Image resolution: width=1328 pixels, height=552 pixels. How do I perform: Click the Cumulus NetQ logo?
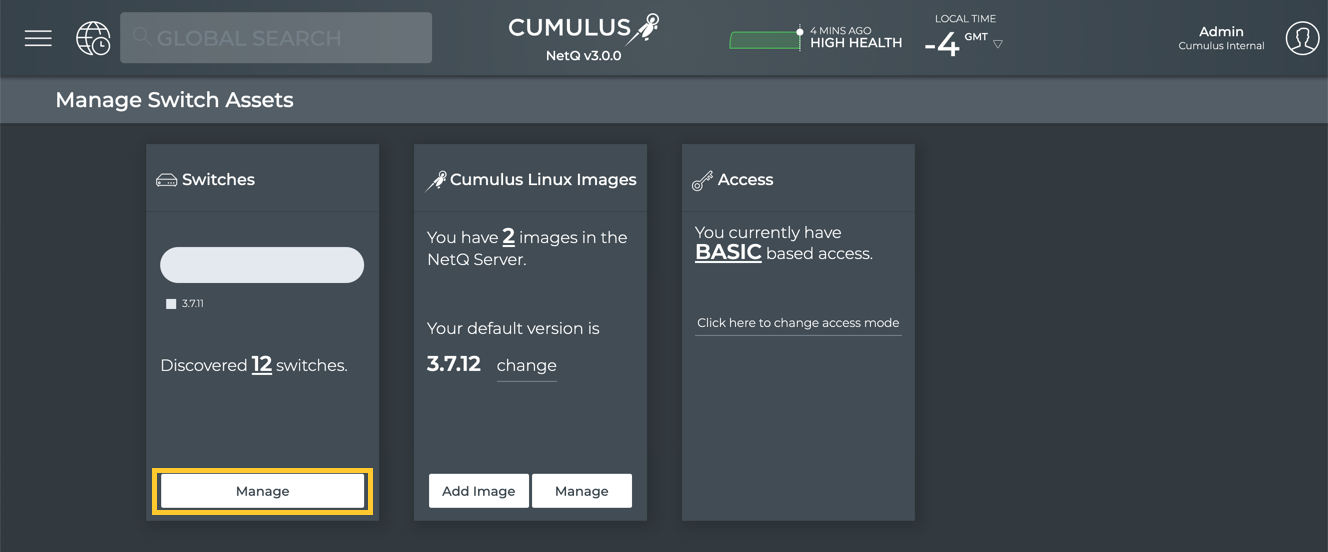point(583,38)
